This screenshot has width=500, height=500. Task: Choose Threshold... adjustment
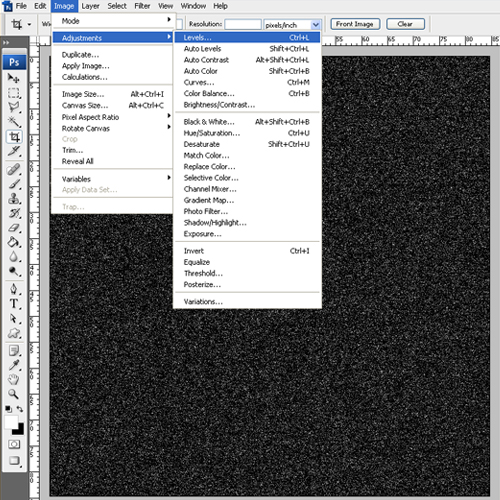coord(247,273)
